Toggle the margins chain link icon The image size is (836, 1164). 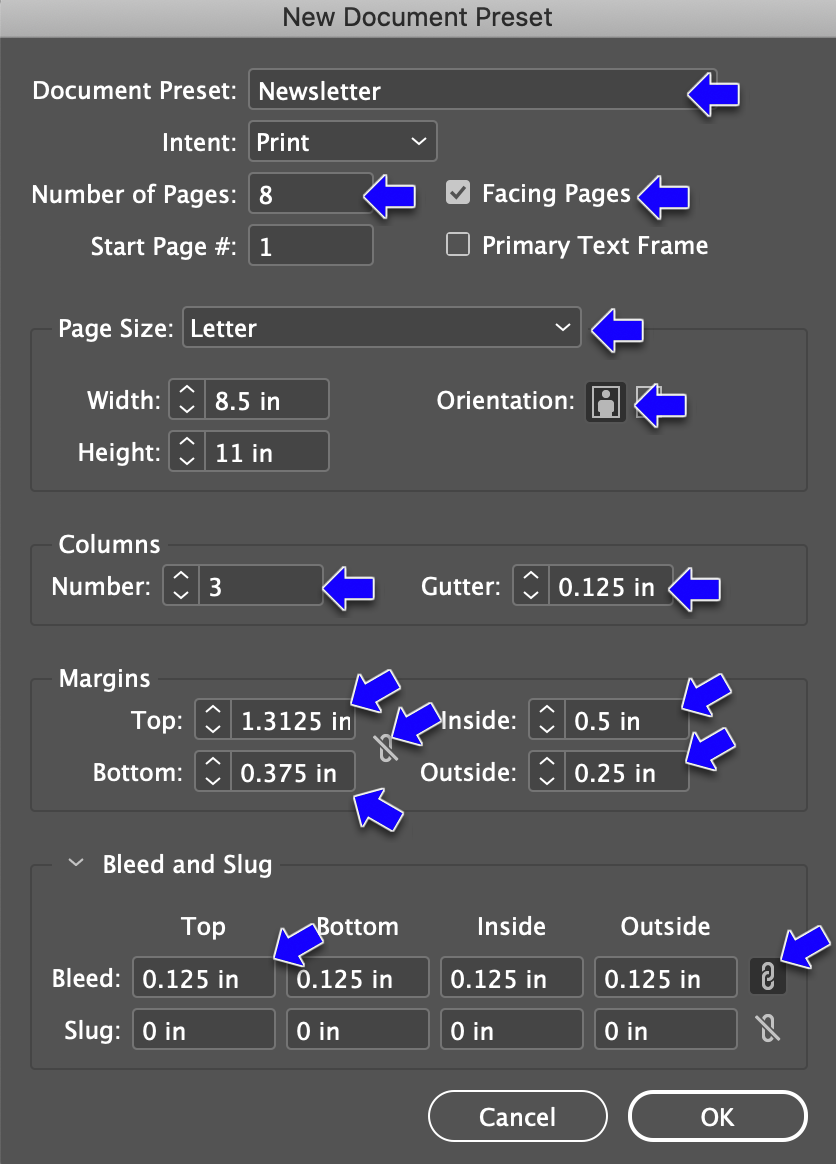(386, 748)
